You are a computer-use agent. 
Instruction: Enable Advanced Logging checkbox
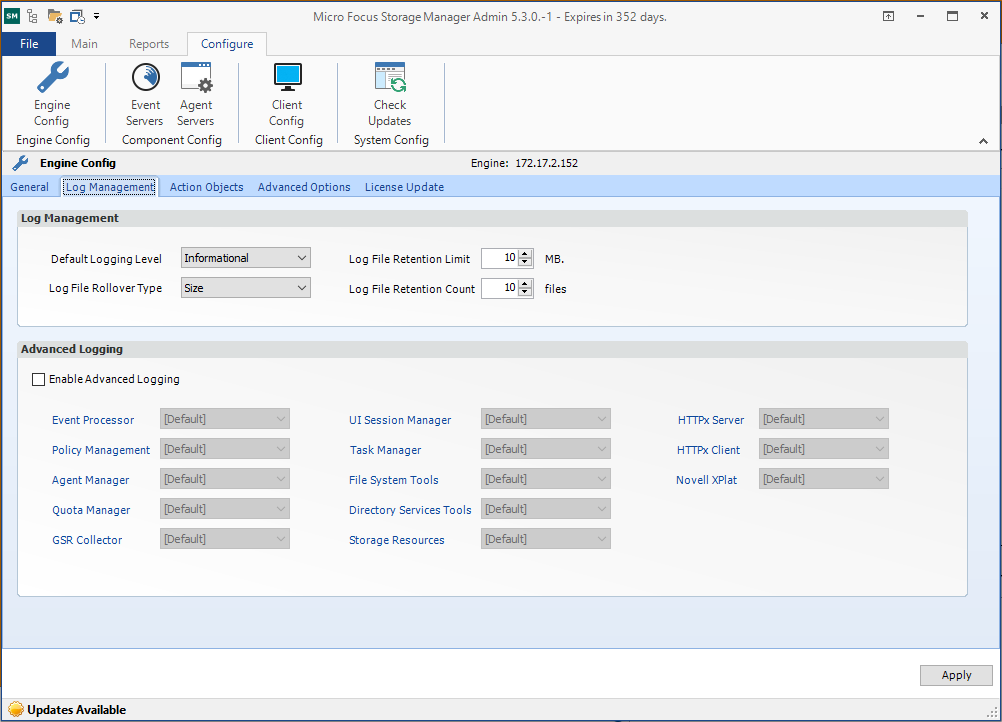click(x=39, y=380)
